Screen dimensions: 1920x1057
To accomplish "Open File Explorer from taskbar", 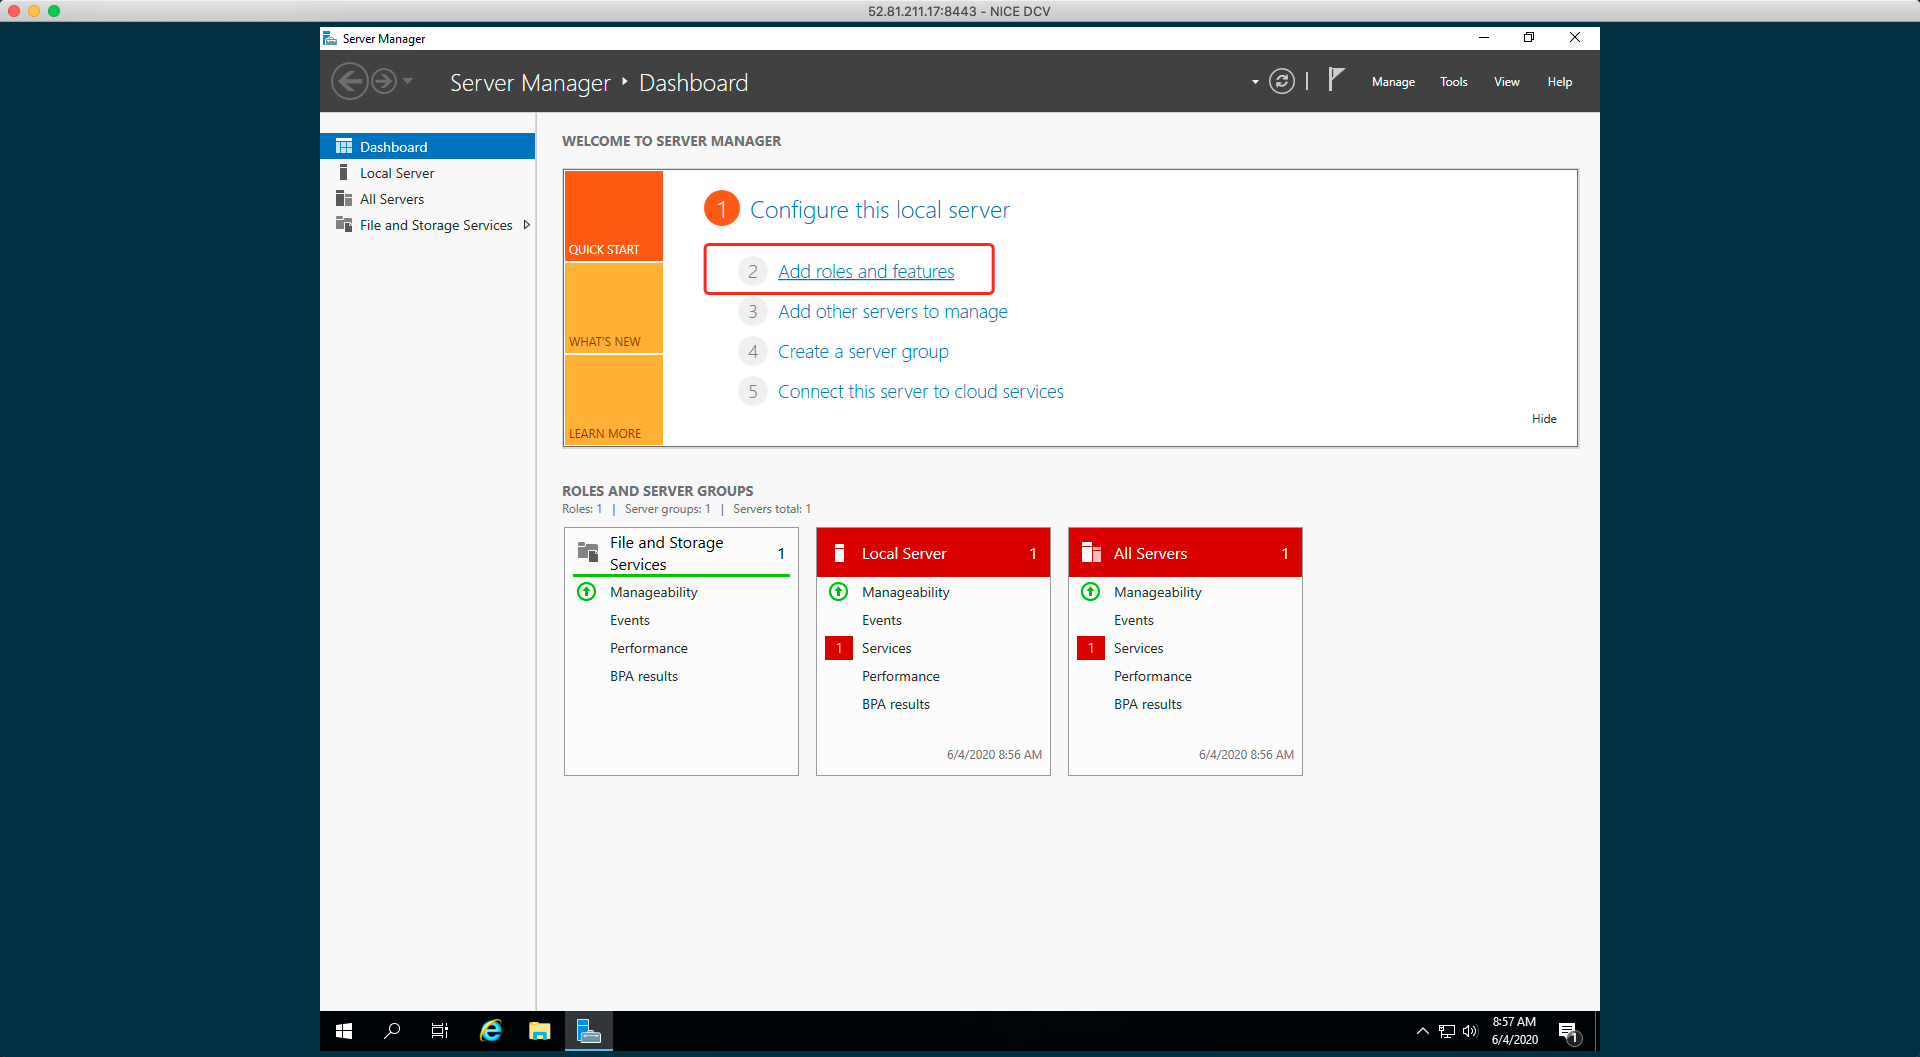I will tap(540, 1031).
